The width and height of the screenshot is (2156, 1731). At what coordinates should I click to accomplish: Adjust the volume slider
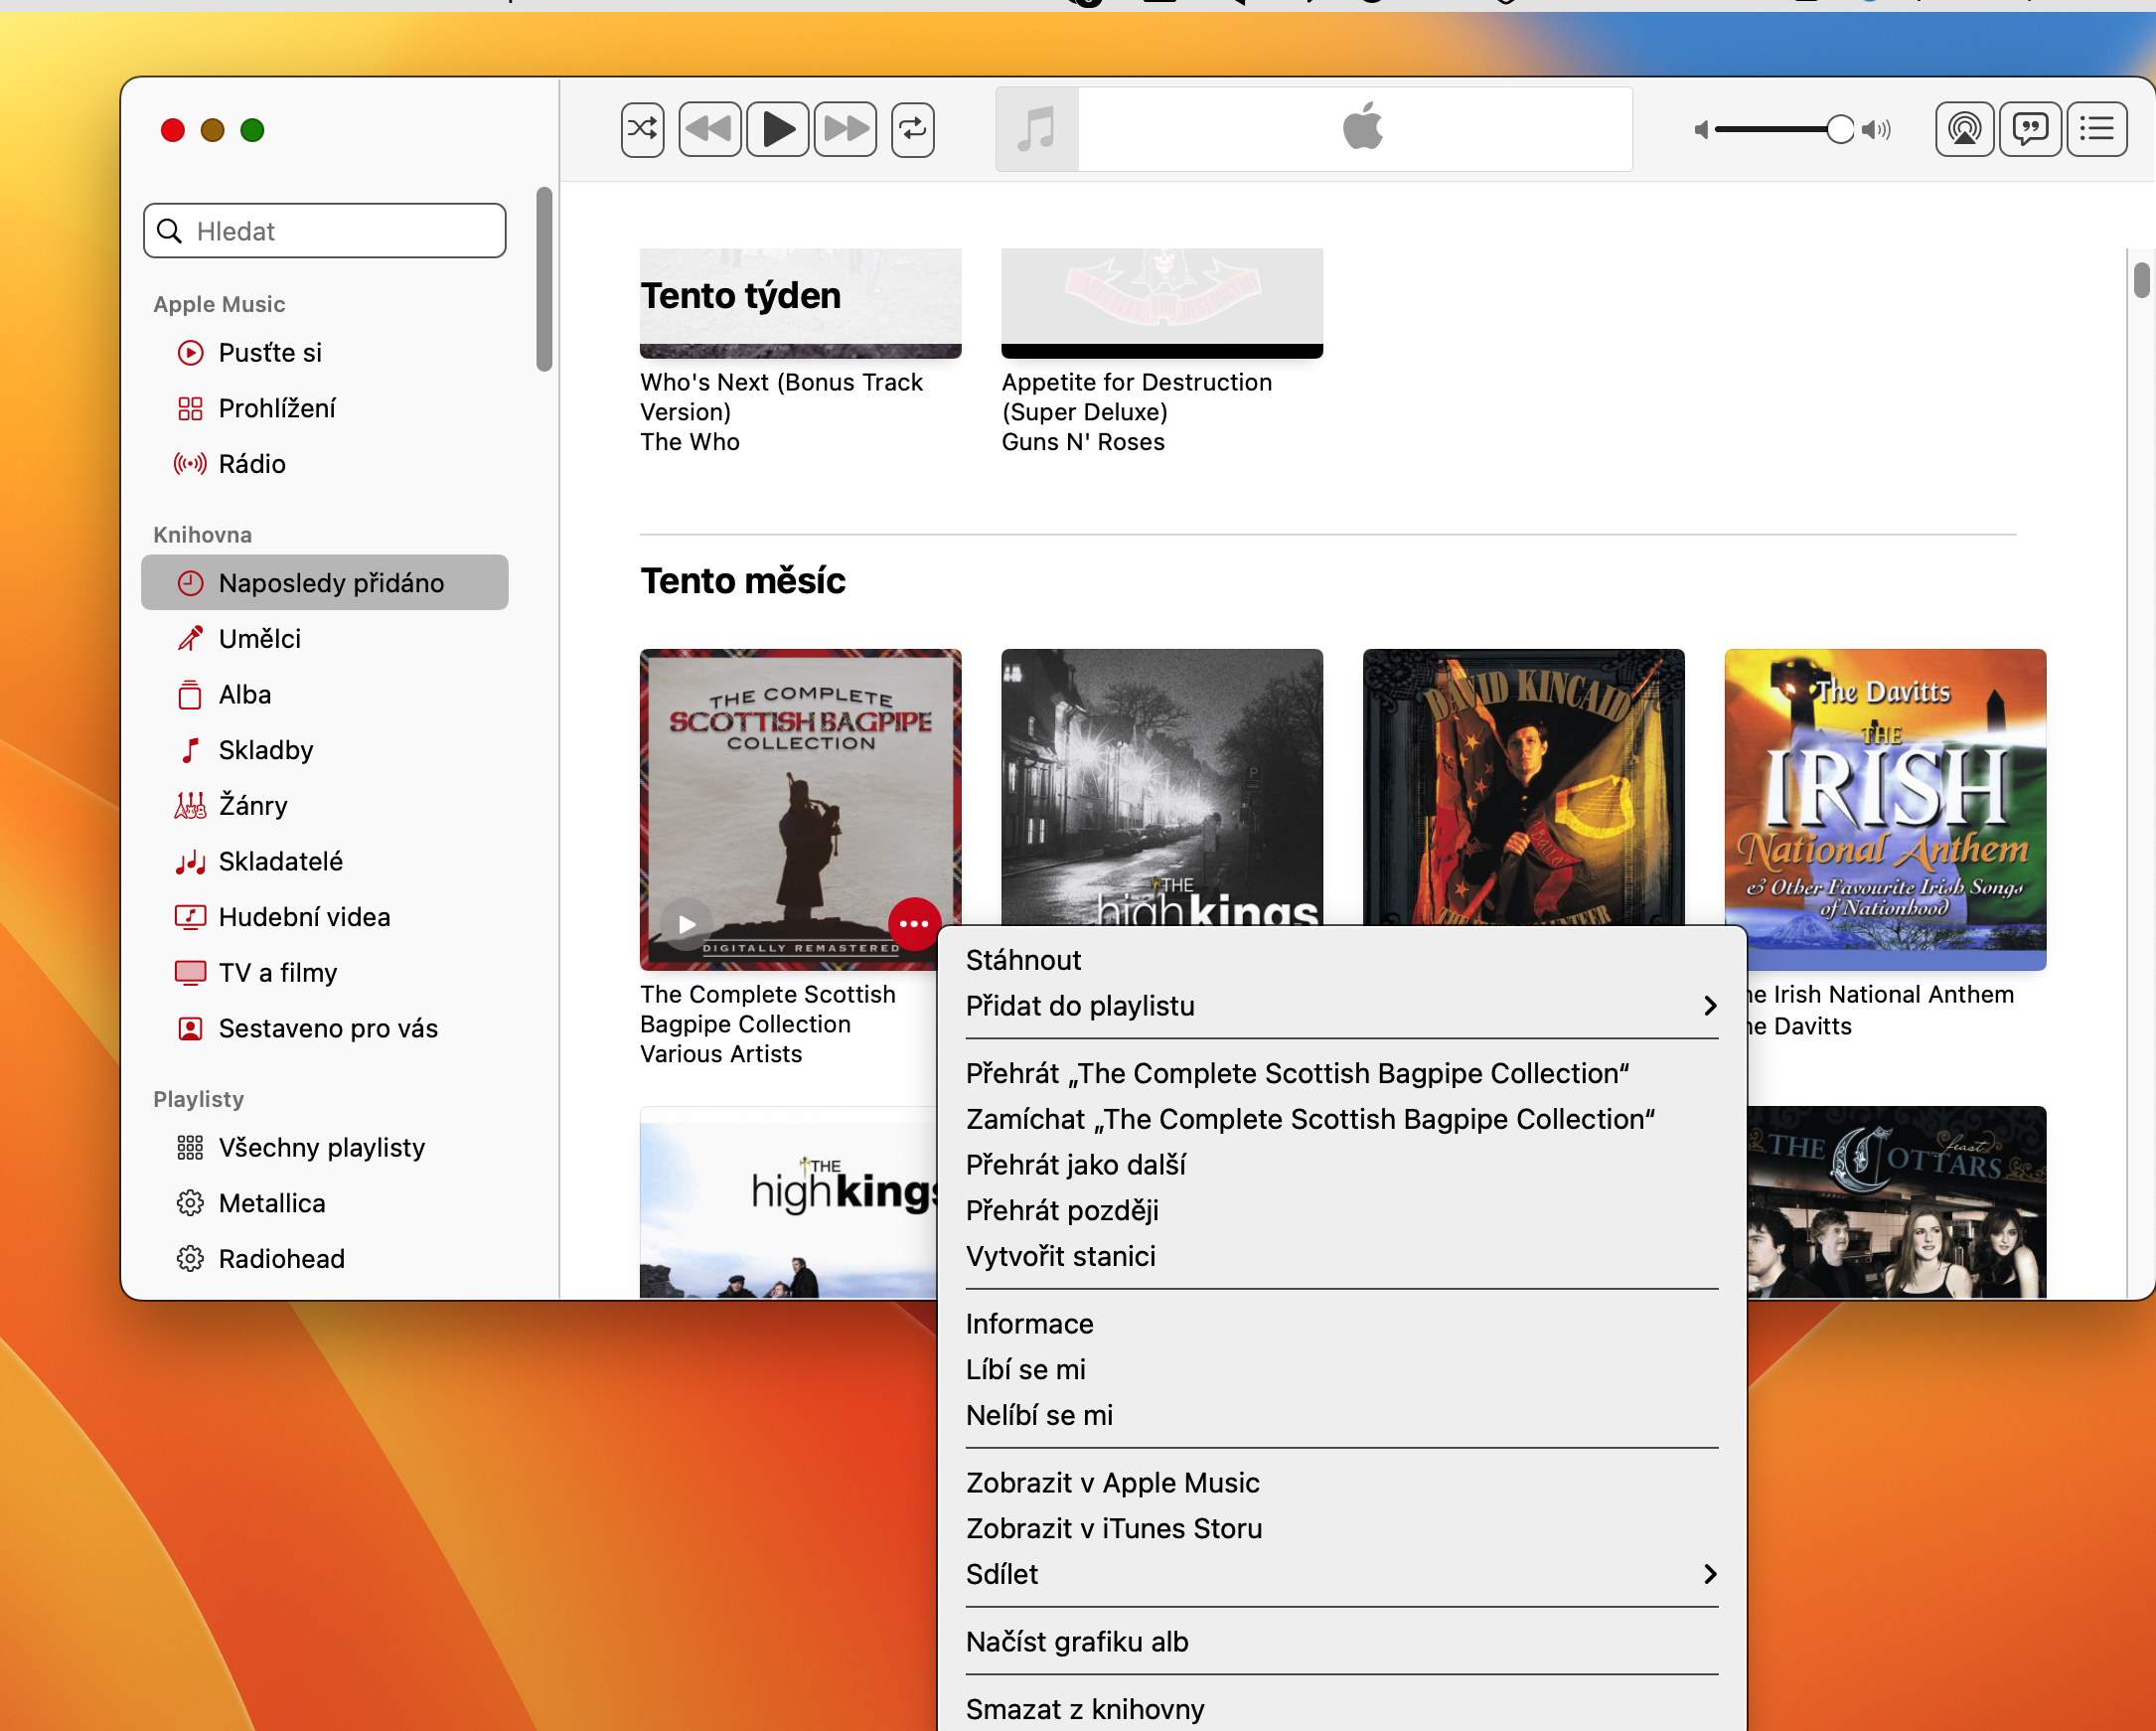(x=1840, y=128)
